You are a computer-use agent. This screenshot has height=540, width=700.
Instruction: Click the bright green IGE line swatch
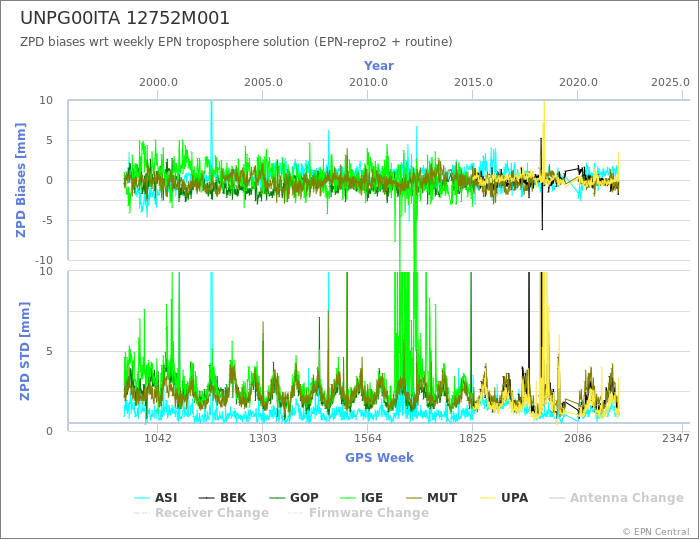pyautogui.click(x=348, y=498)
